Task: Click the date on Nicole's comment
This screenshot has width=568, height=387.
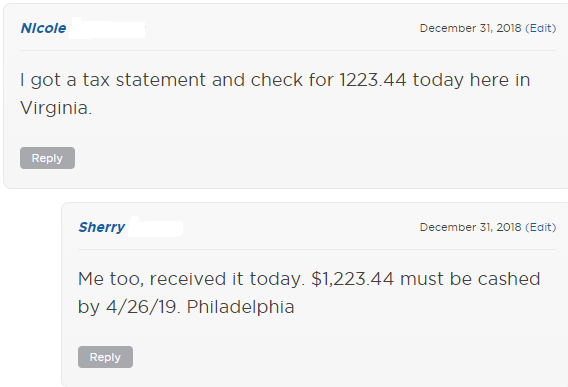Action: [470, 28]
